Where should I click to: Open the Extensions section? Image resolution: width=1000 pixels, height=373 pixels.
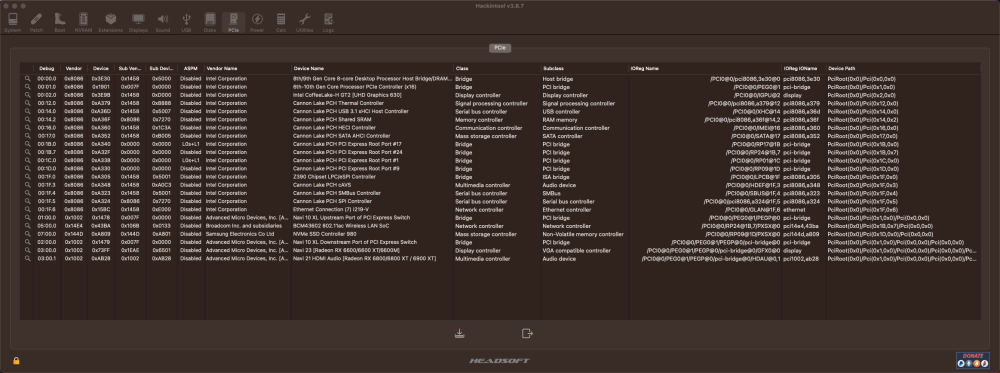[x=111, y=22]
